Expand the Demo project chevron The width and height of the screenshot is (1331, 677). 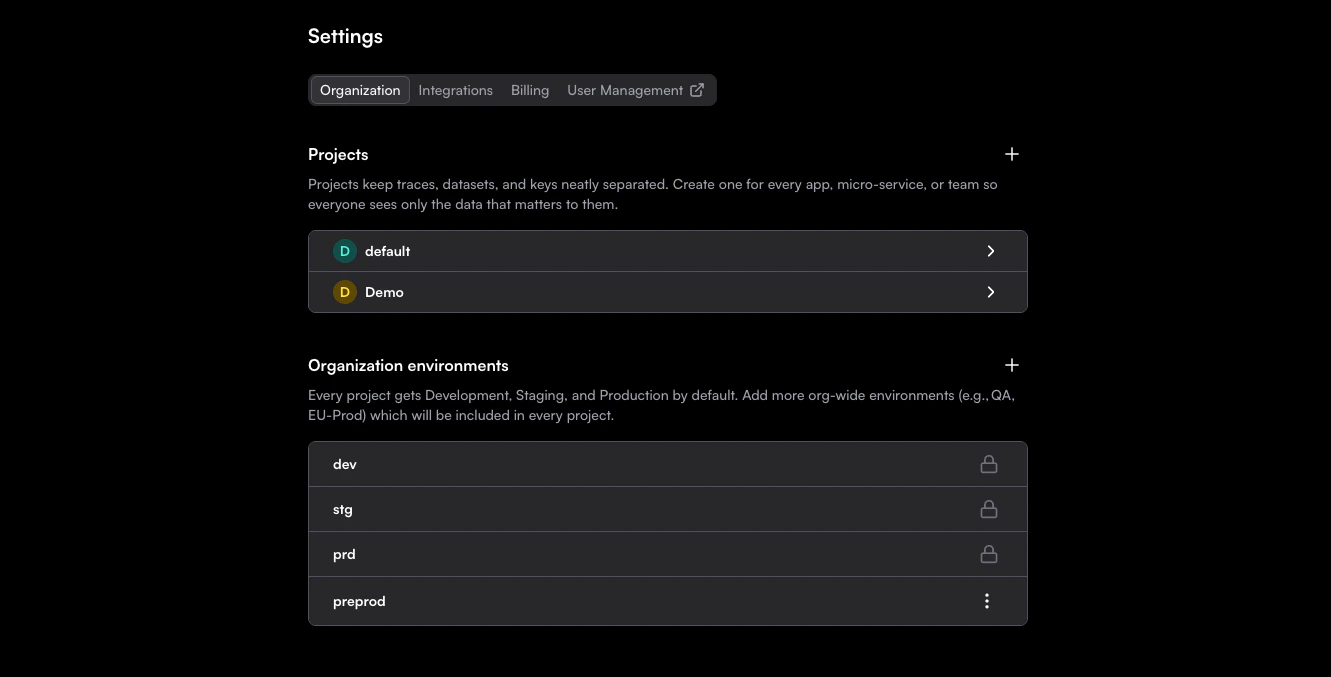(x=991, y=292)
